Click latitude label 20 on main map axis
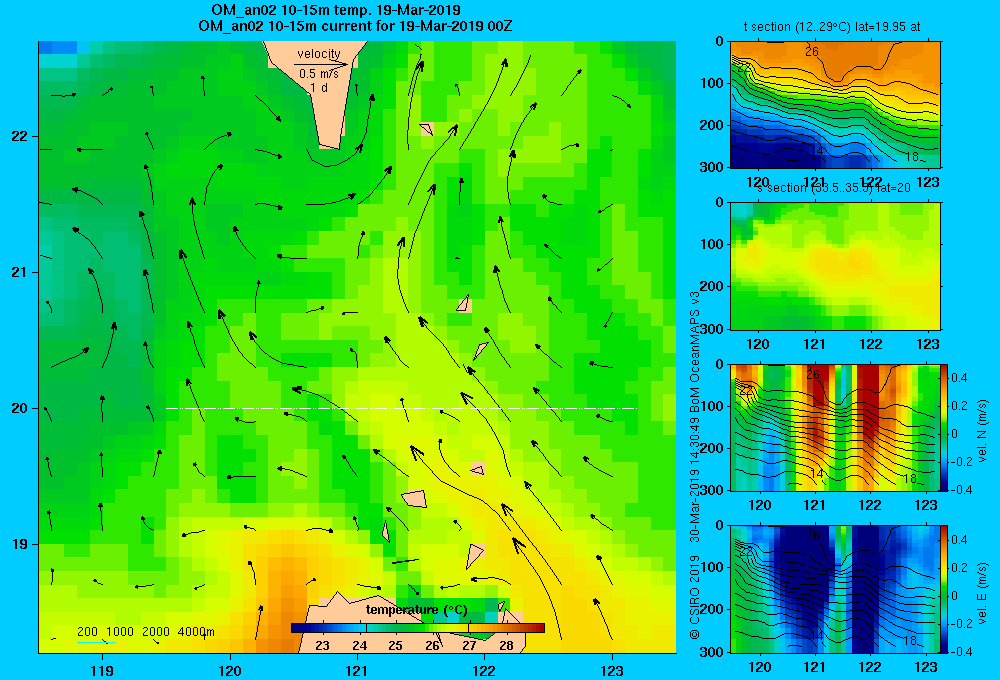Viewport: 1000px width, 680px height. coord(20,408)
